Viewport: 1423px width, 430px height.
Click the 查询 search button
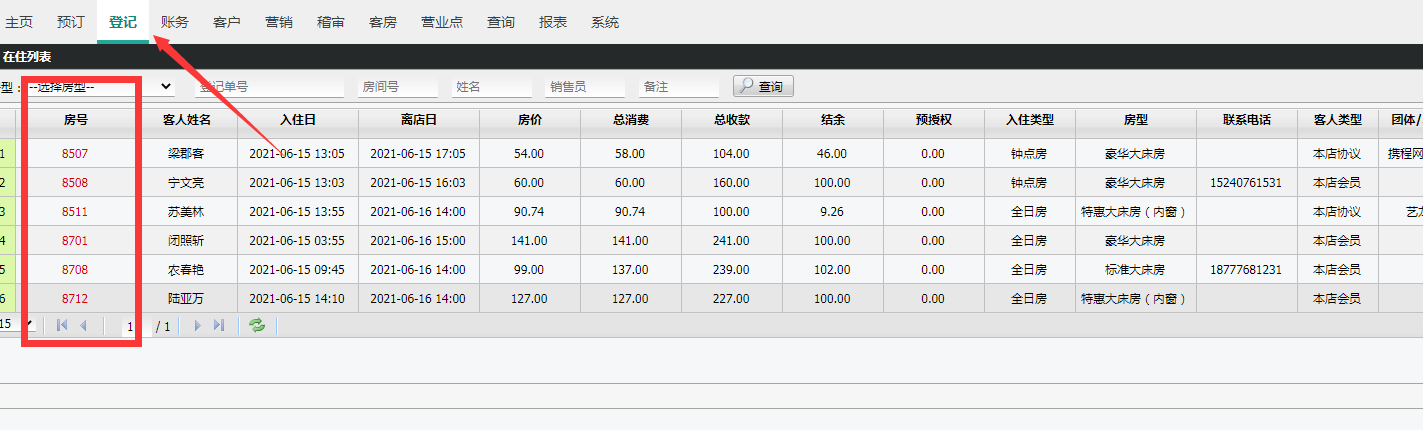coord(763,87)
